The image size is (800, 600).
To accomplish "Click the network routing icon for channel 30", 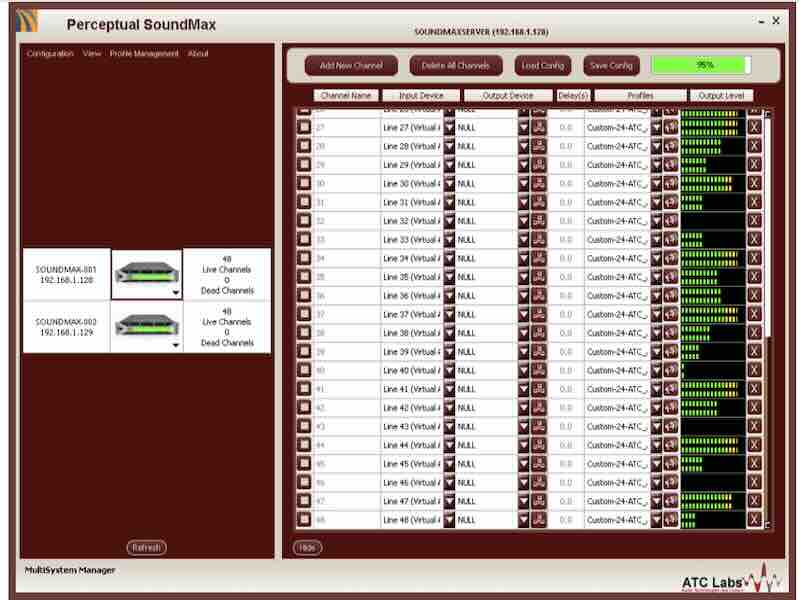I will (539, 184).
